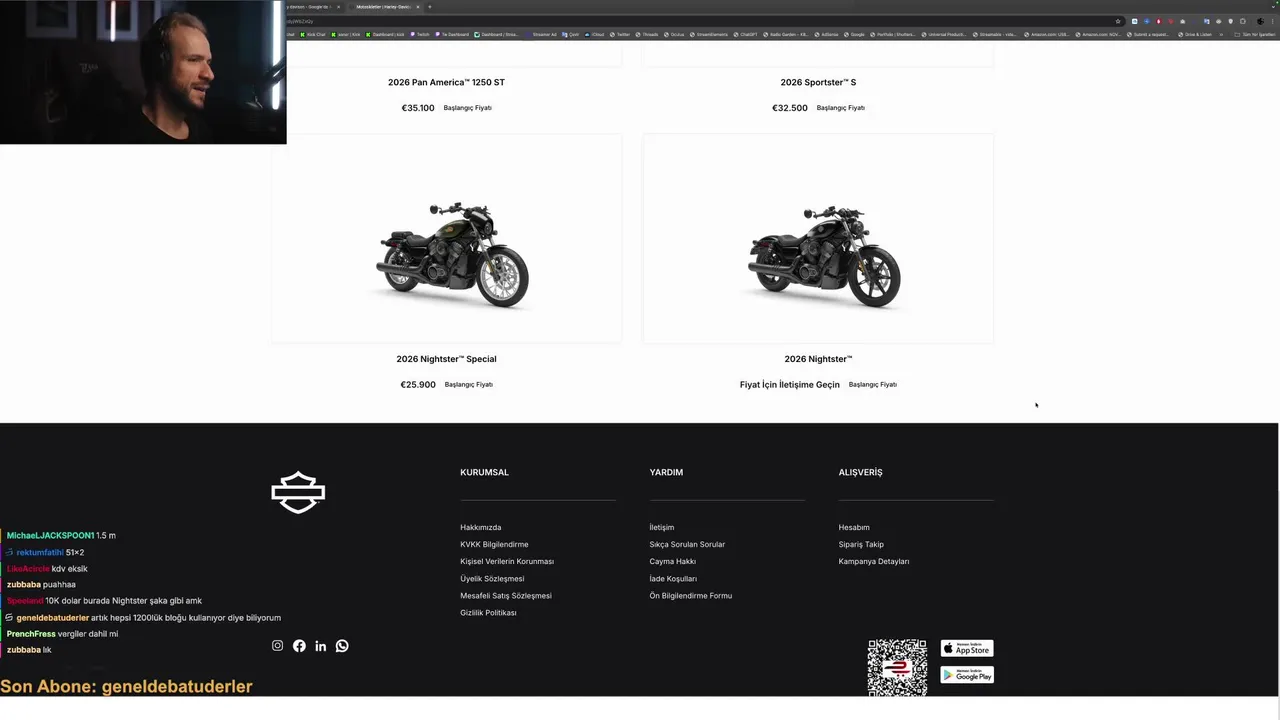
Task: Click chat username geneldebatuderler
Action: [53, 618]
